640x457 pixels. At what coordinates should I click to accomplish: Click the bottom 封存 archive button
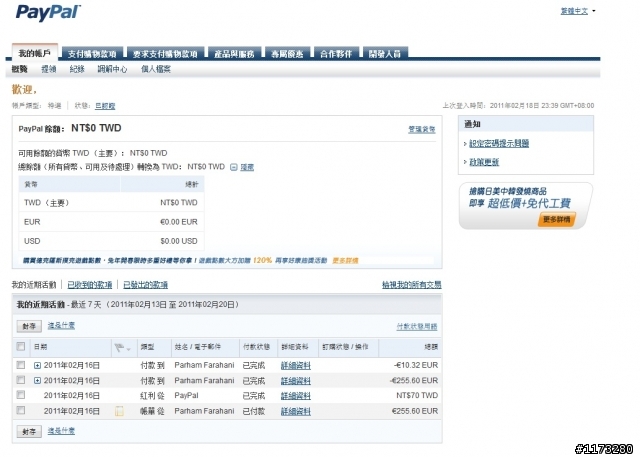tap(29, 432)
